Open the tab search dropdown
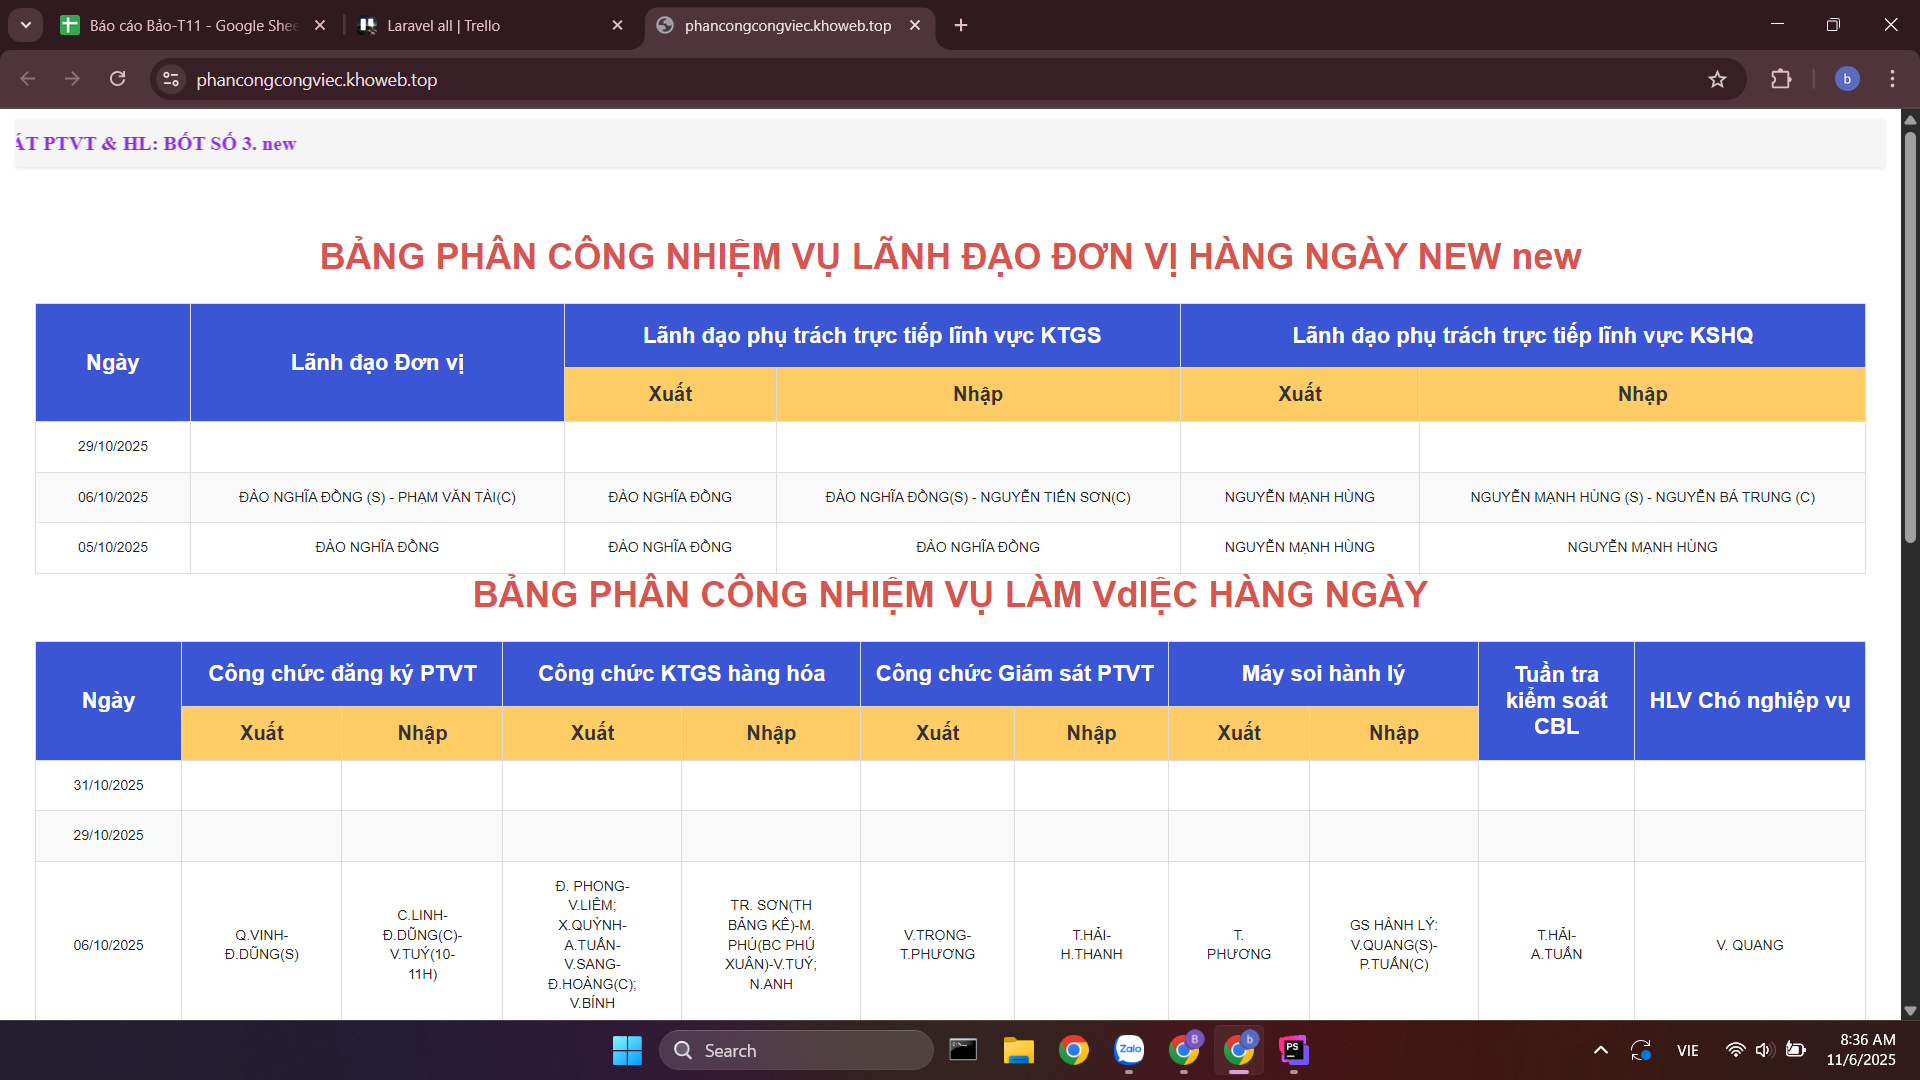 click(25, 25)
